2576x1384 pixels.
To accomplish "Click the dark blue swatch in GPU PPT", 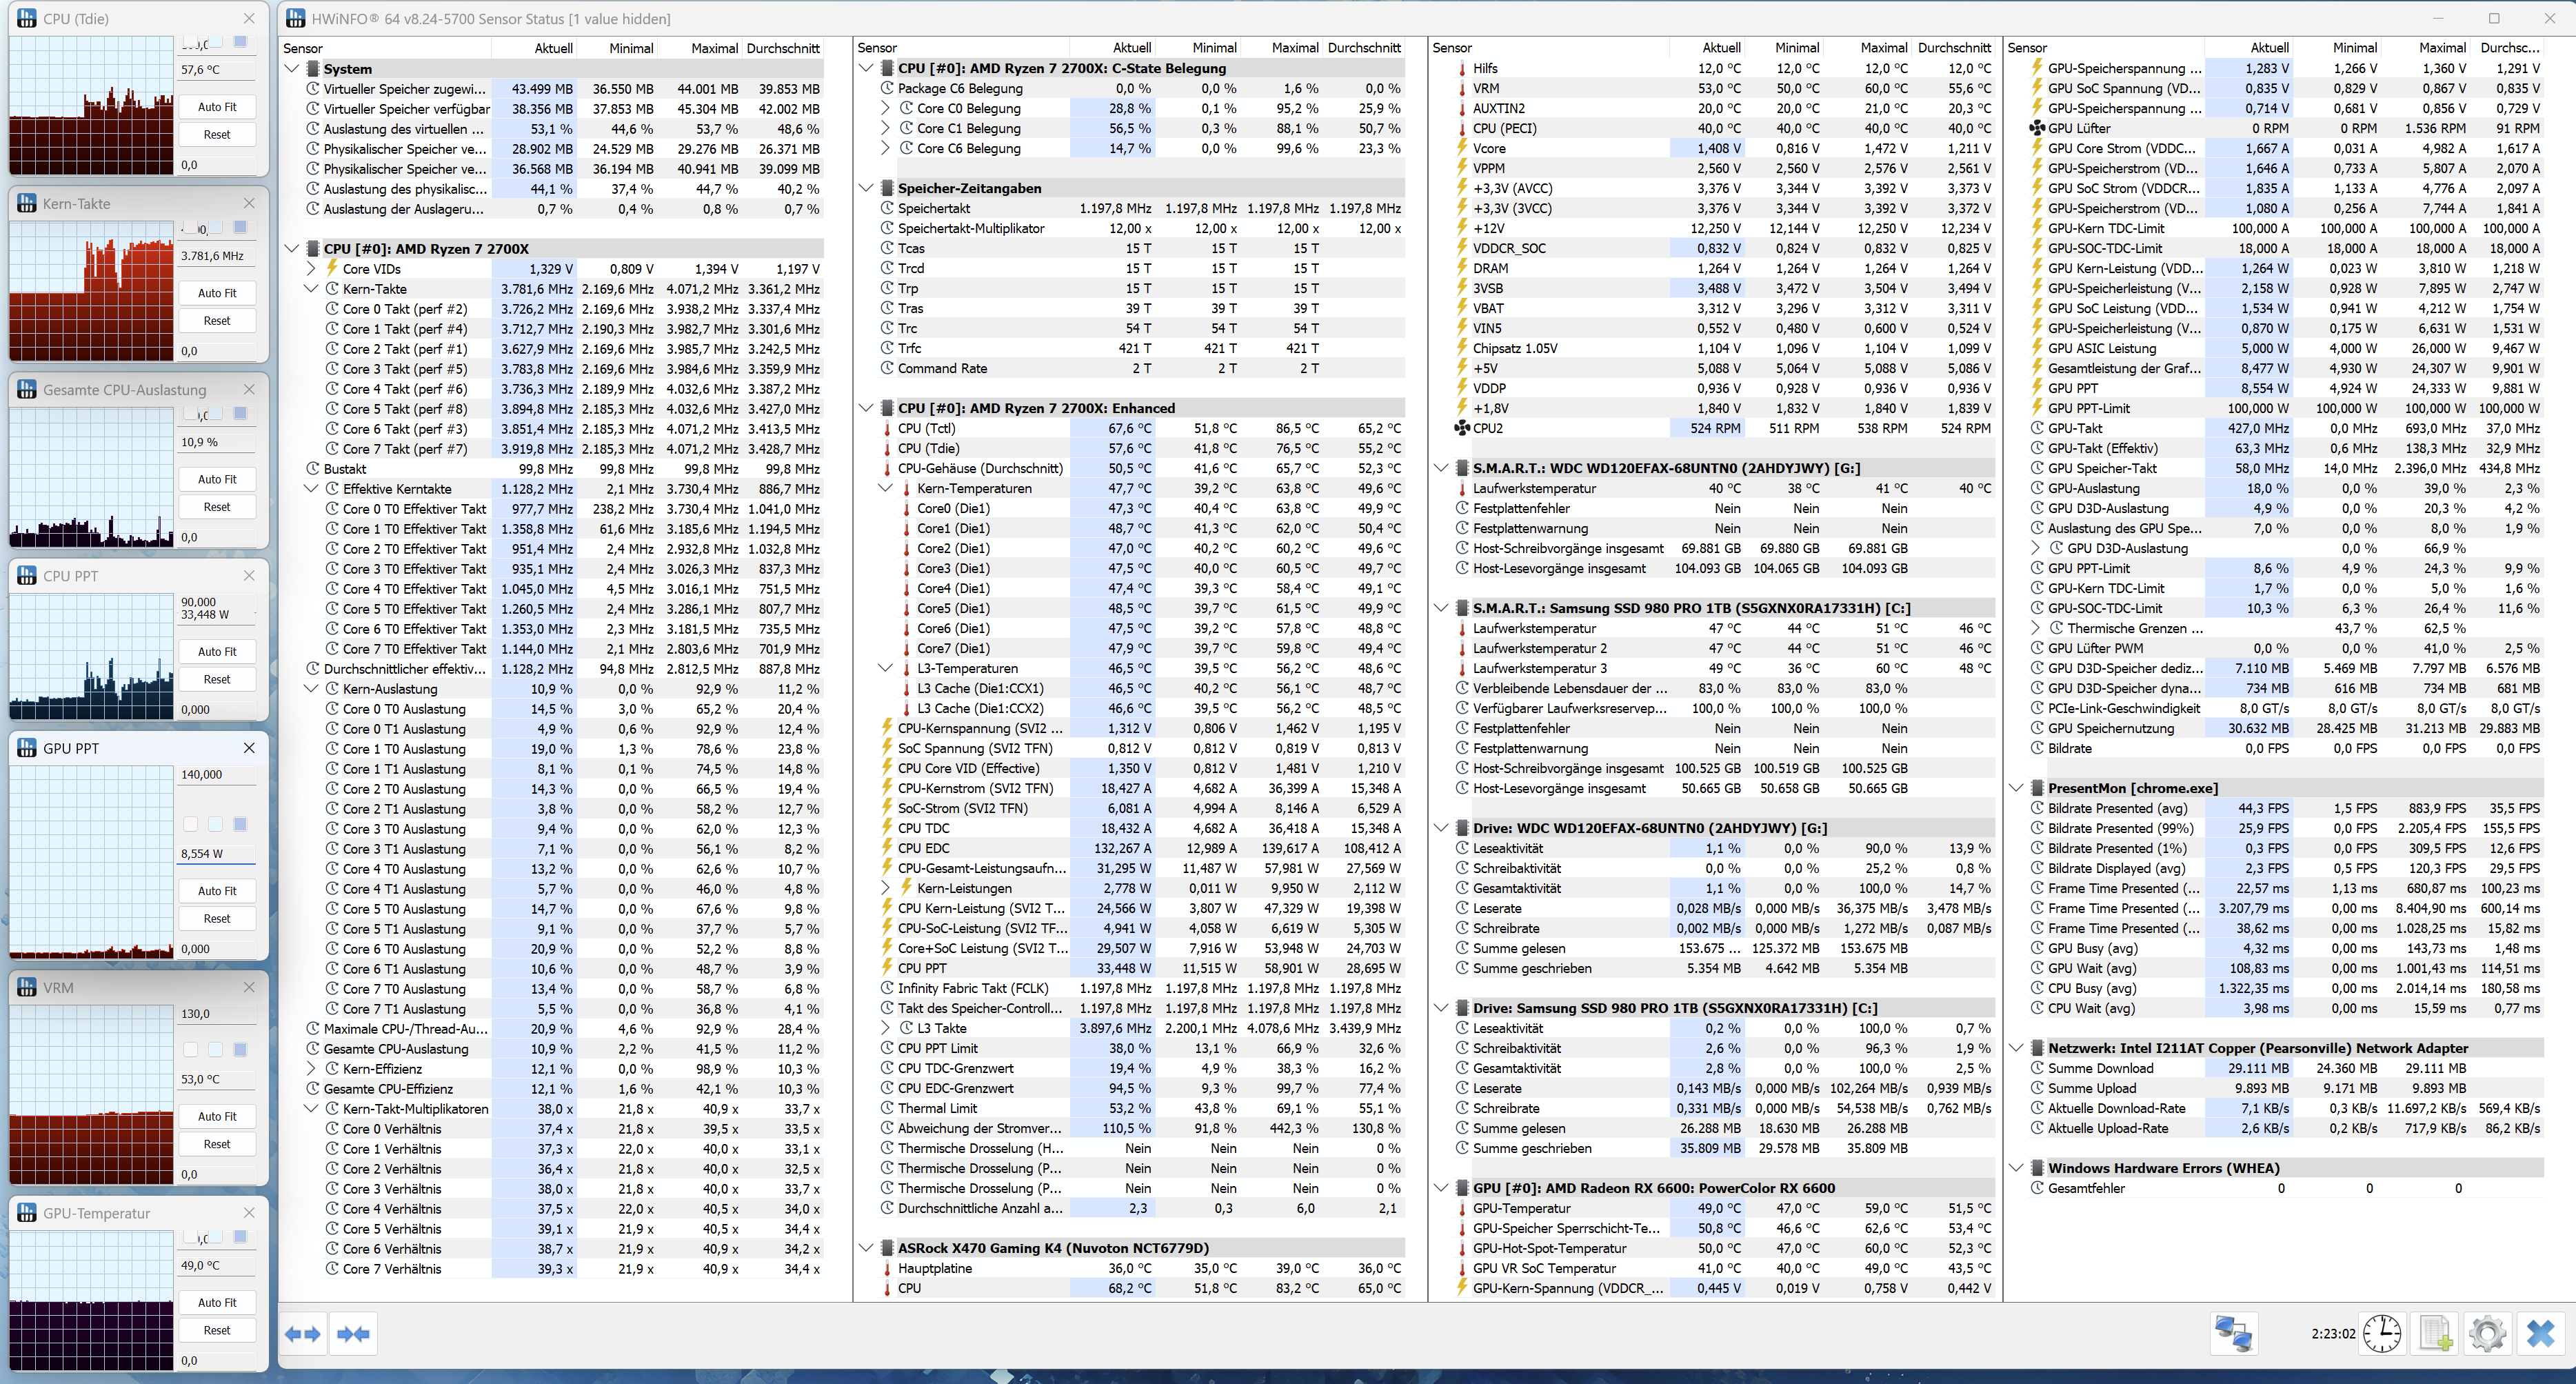I will click(x=240, y=824).
